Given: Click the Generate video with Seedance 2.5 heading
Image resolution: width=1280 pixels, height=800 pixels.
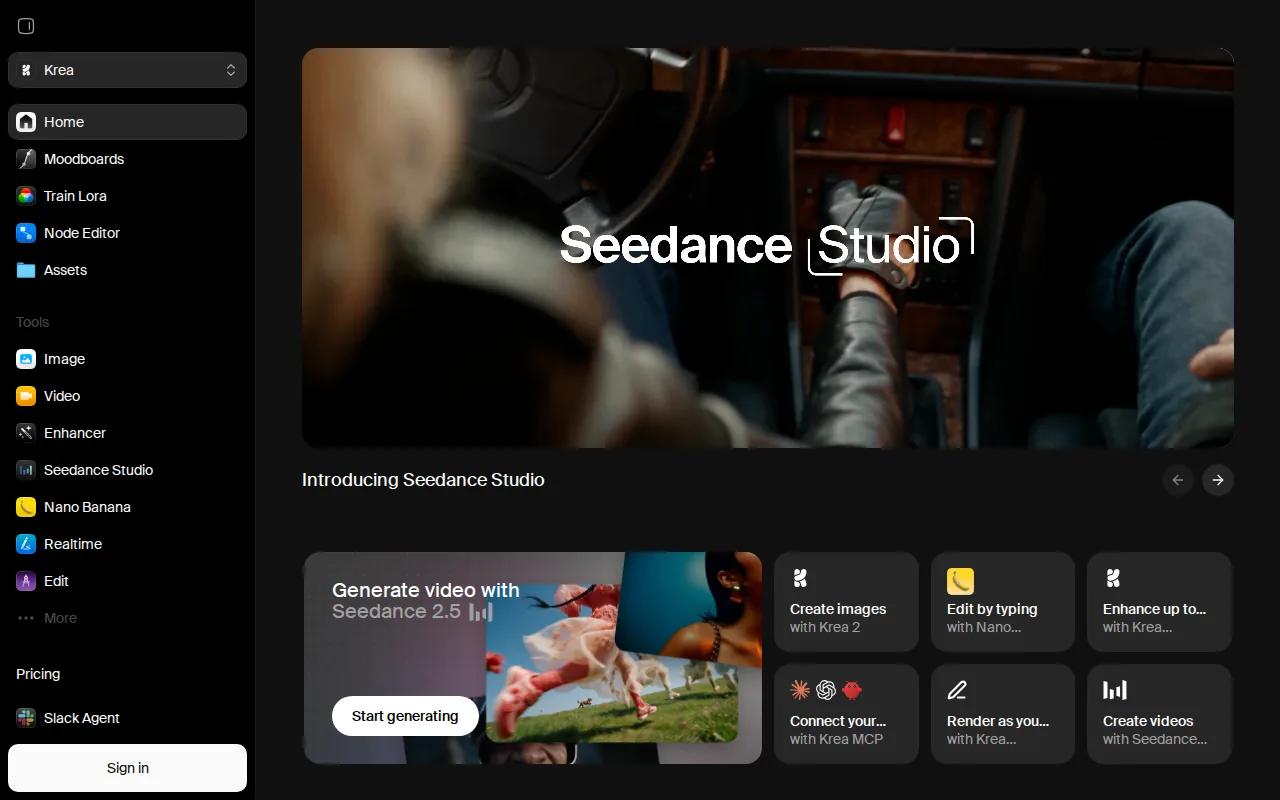Looking at the screenshot, I should (426, 601).
